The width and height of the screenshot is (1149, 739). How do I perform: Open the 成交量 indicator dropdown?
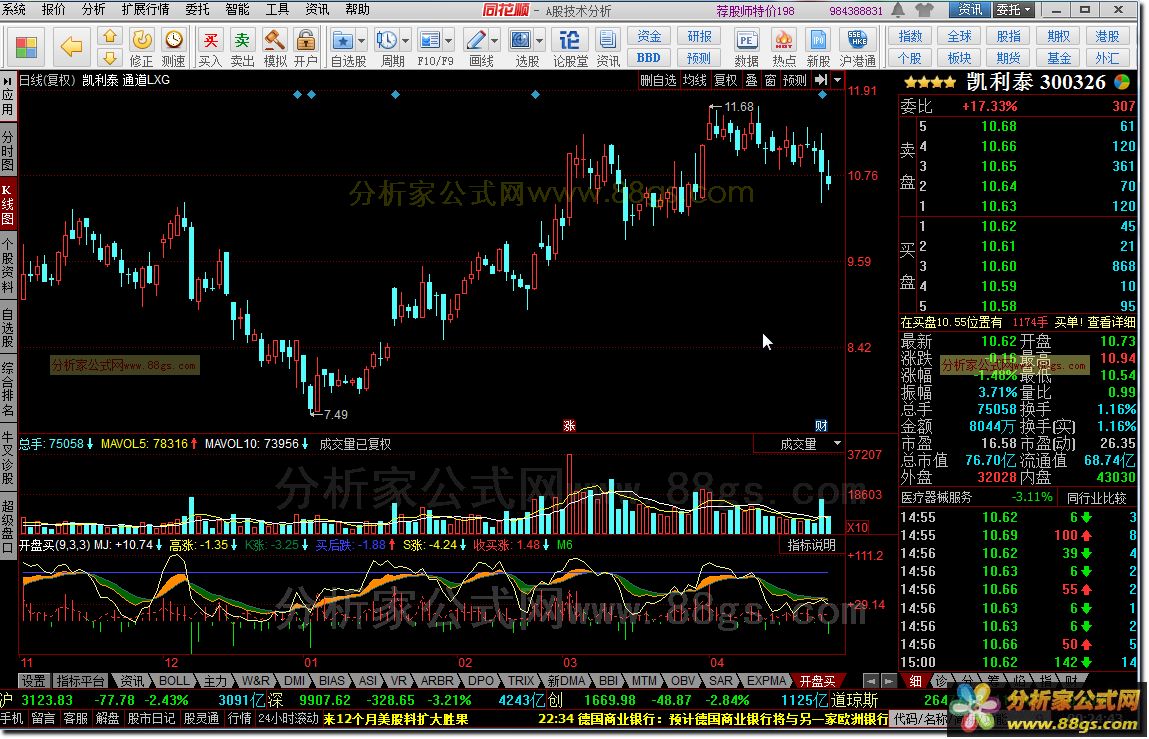837,444
